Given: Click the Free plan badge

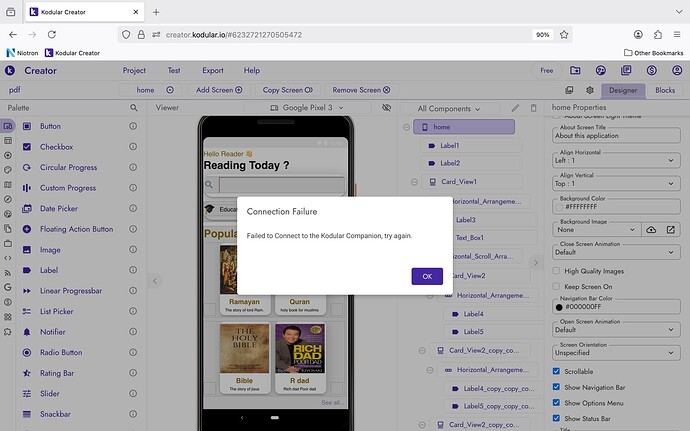Looking at the screenshot, I should tap(547, 70).
